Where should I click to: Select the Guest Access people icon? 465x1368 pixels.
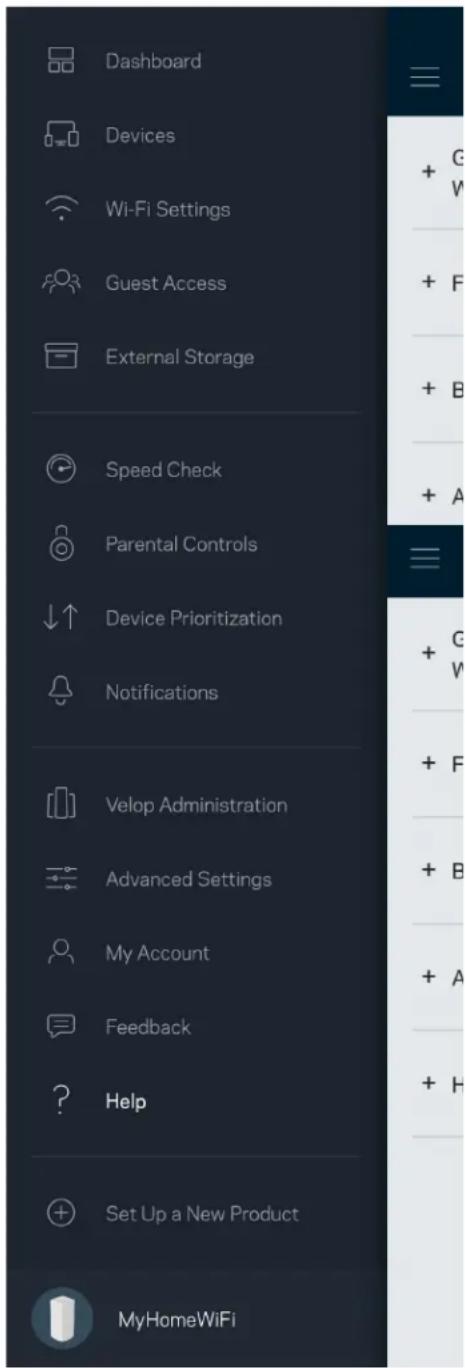click(61, 283)
